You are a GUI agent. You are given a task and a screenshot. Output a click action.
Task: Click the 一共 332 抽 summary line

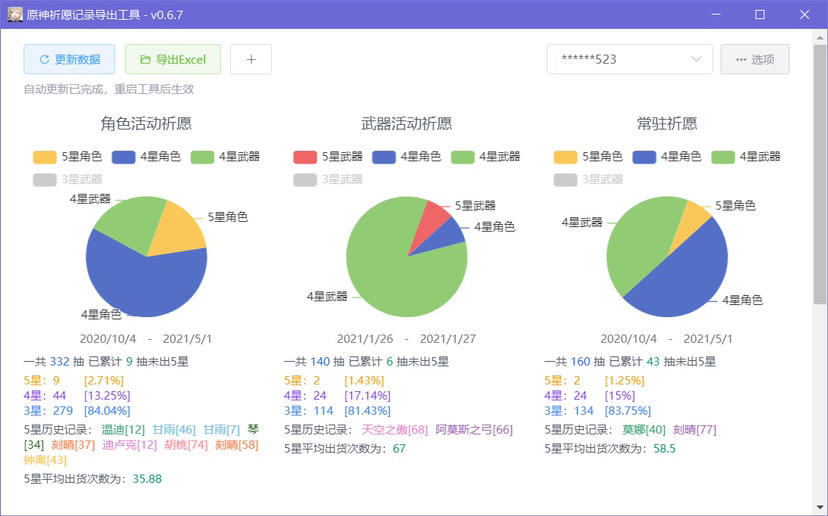point(106,361)
